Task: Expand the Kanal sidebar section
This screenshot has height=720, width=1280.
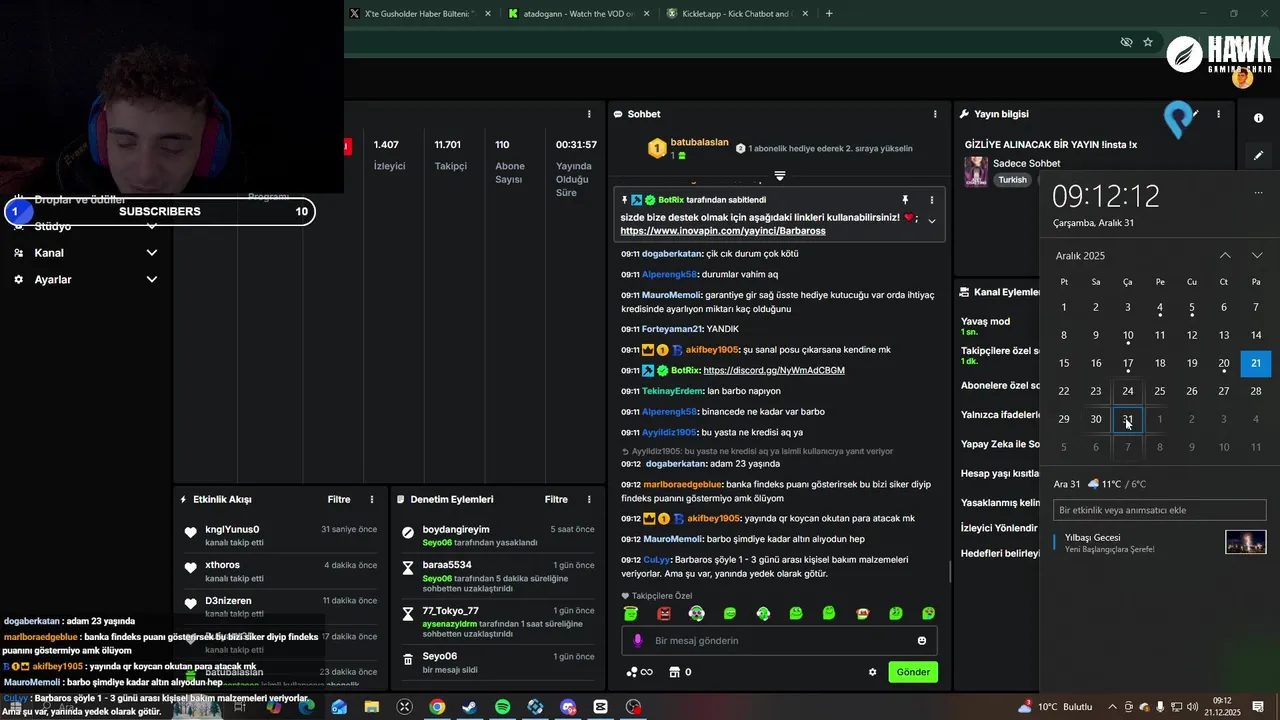Action: point(85,253)
